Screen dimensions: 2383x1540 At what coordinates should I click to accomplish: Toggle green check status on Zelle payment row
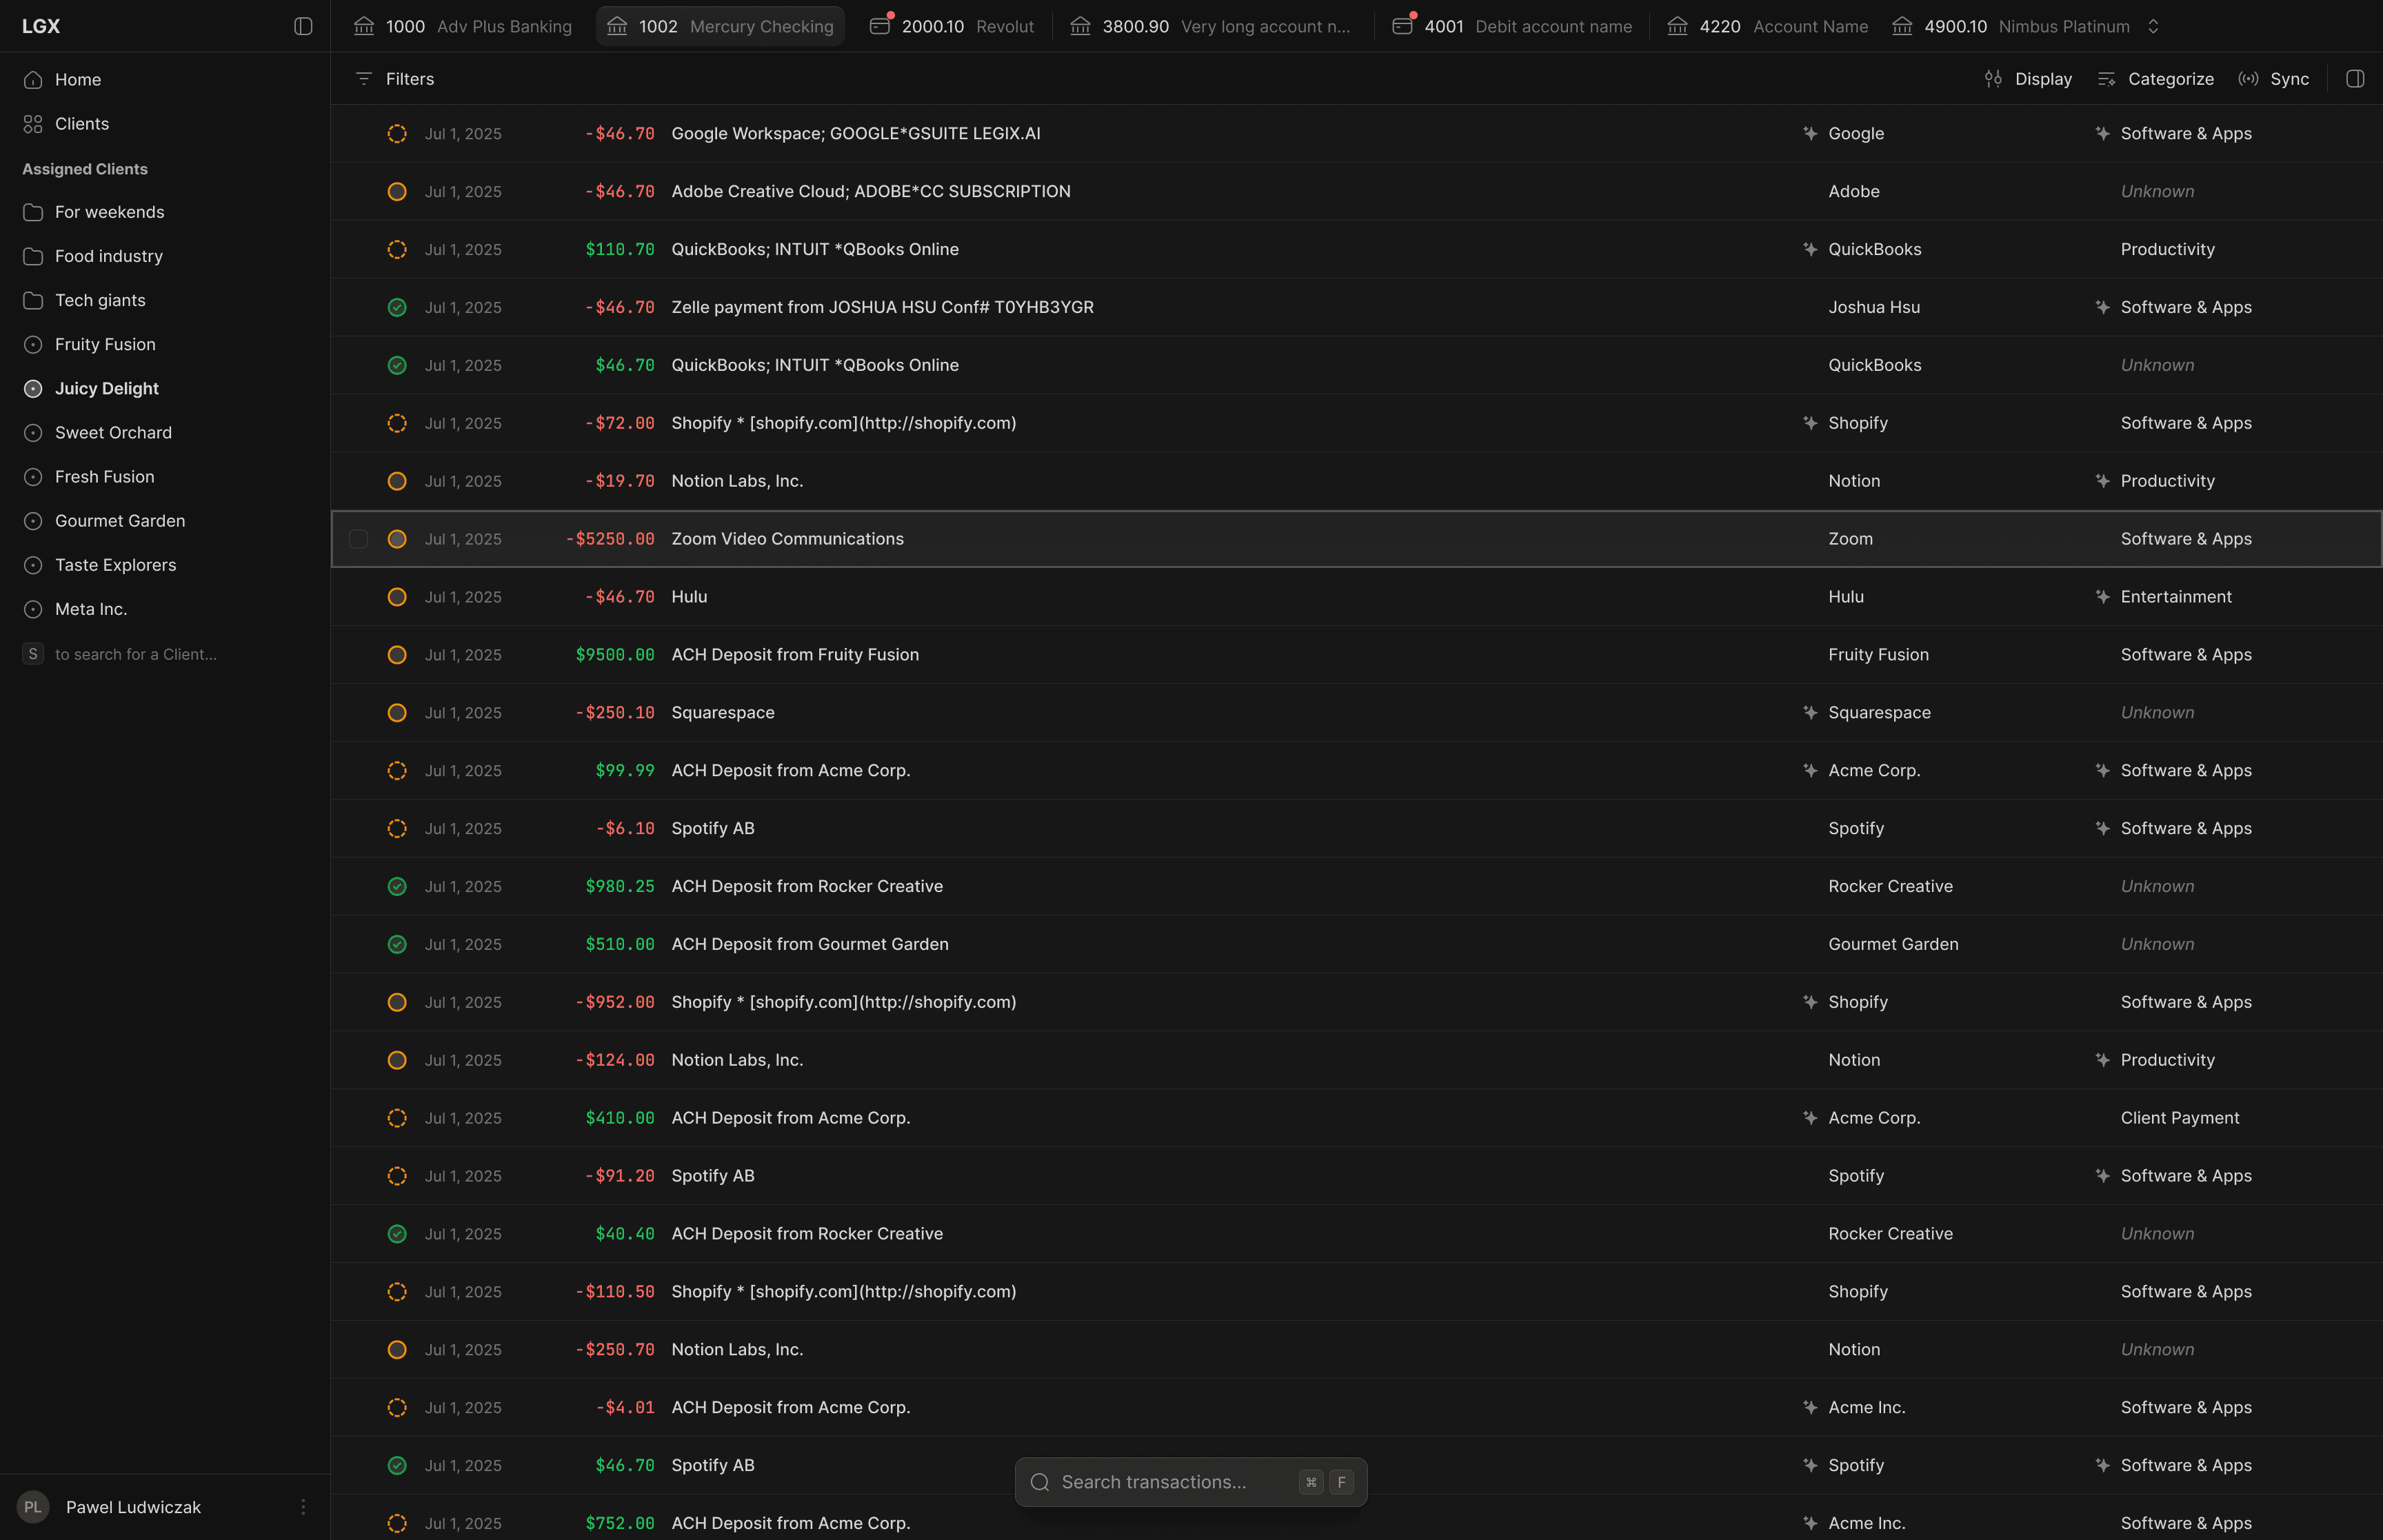(397, 307)
